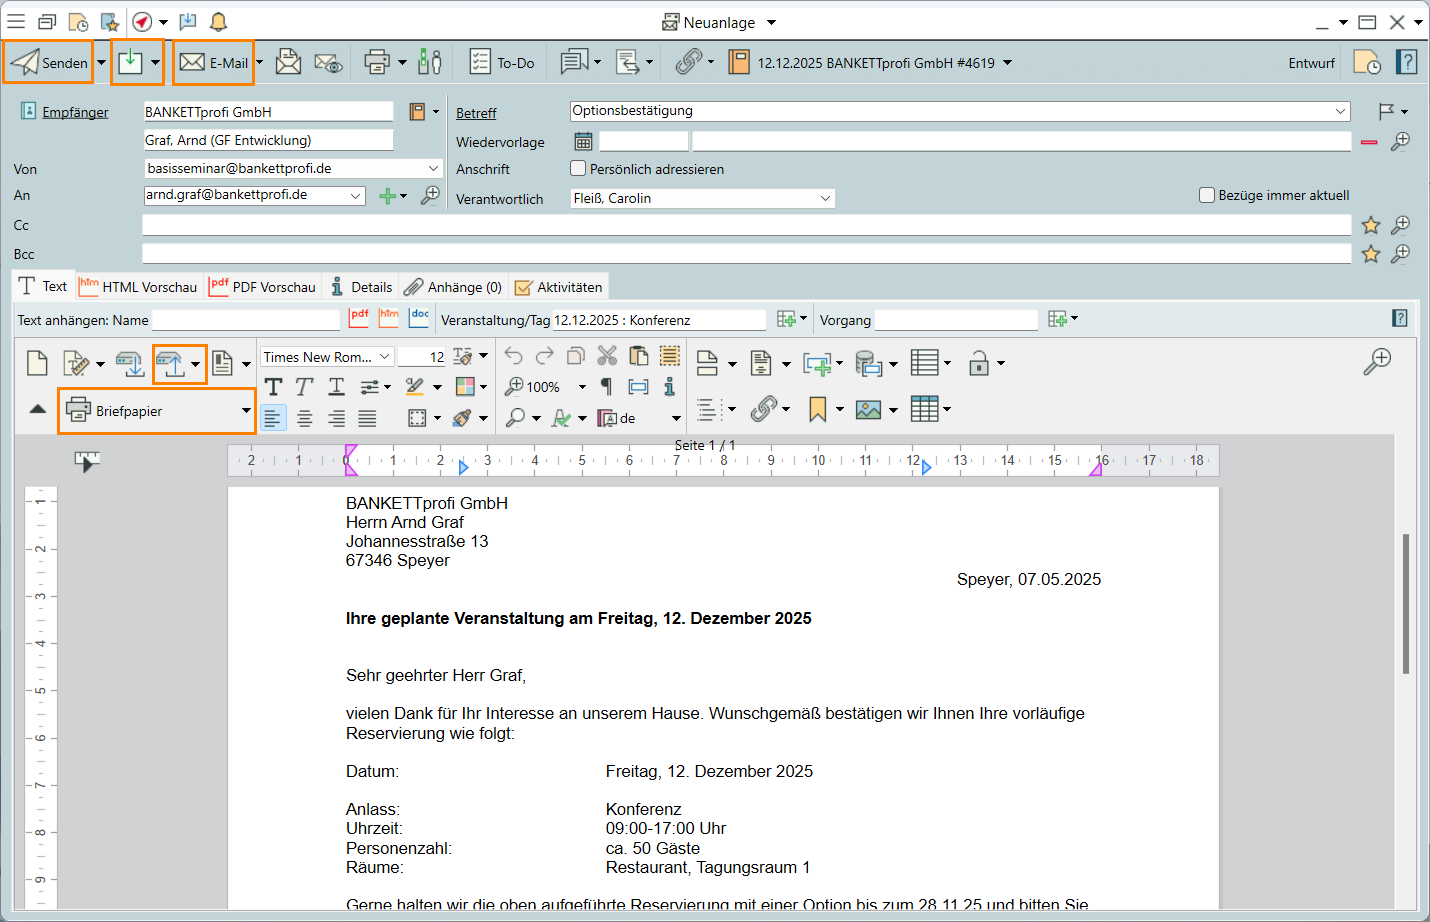The image size is (1430, 922).
Task: Center-align the text
Action: point(305,418)
